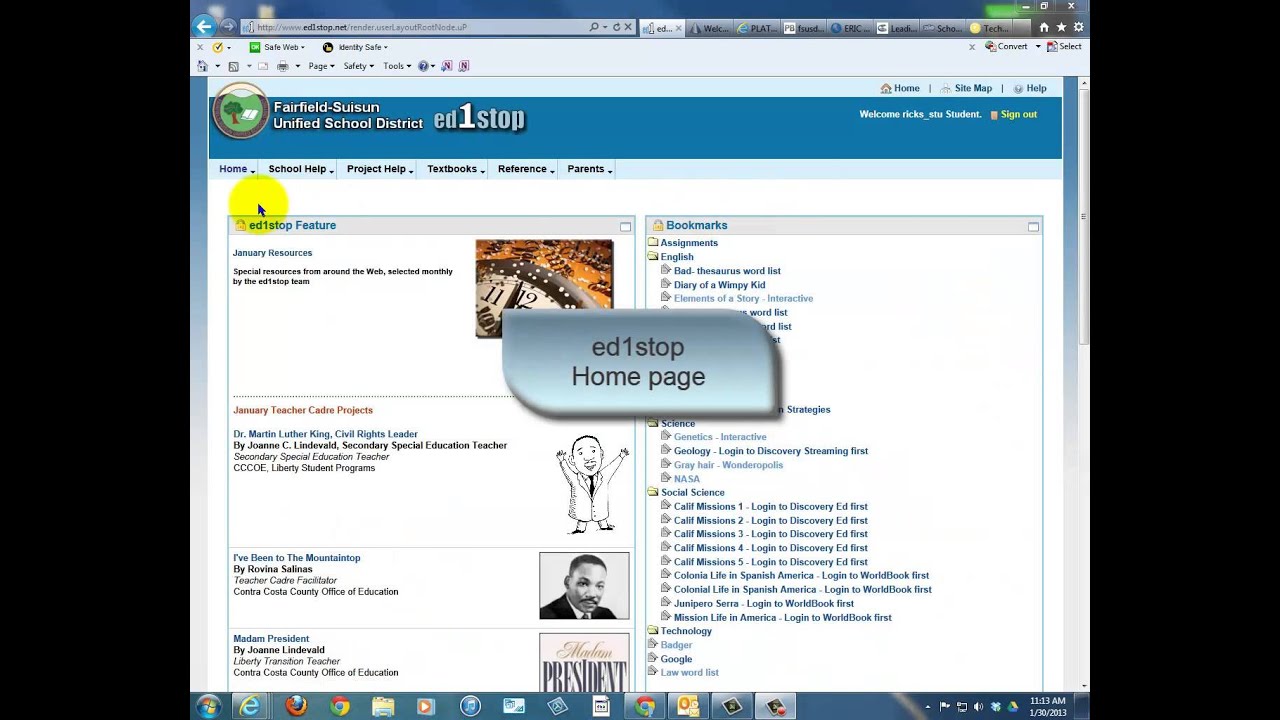The image size is (1280, 720).
Task: Click the browser forward arrow
Action: [228, 27]
